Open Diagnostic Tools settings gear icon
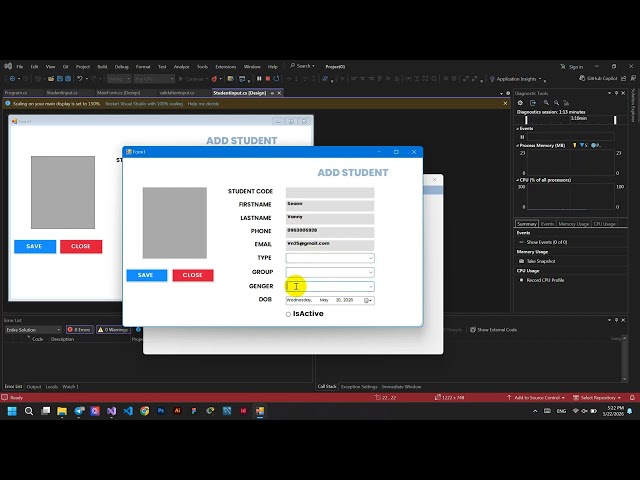The width and height of the screenshot is (640, 480). 520,103
